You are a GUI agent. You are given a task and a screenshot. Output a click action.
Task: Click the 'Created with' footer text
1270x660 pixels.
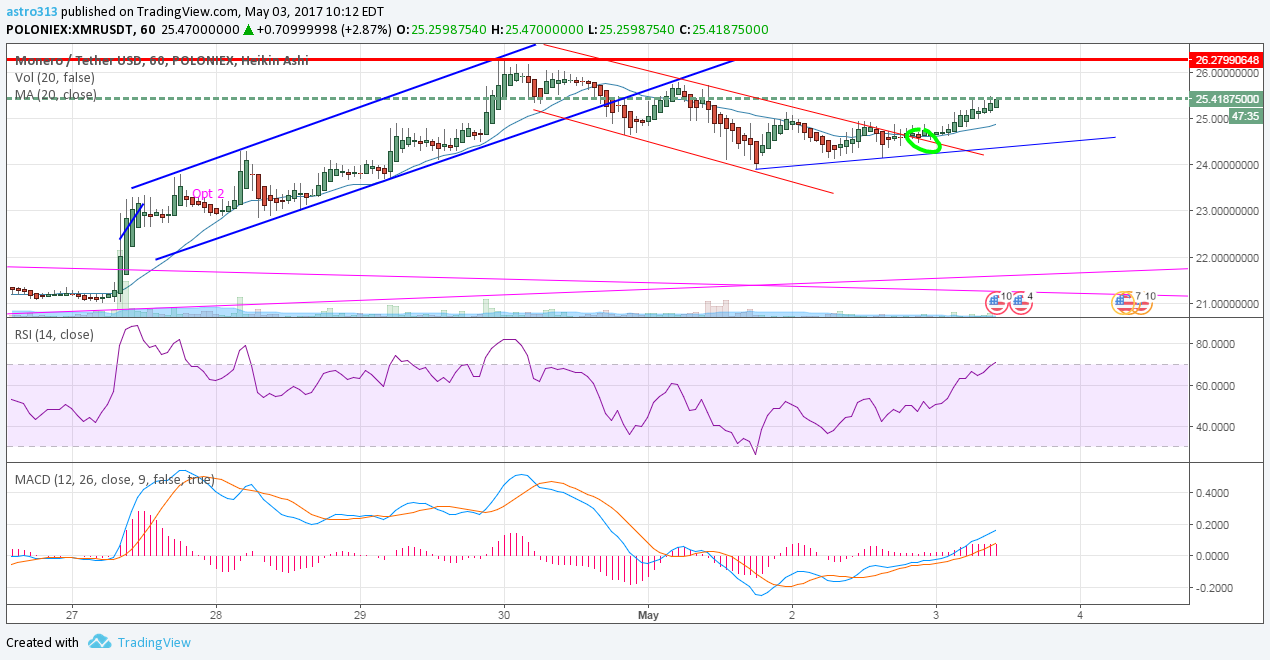[x=42, y=643]
